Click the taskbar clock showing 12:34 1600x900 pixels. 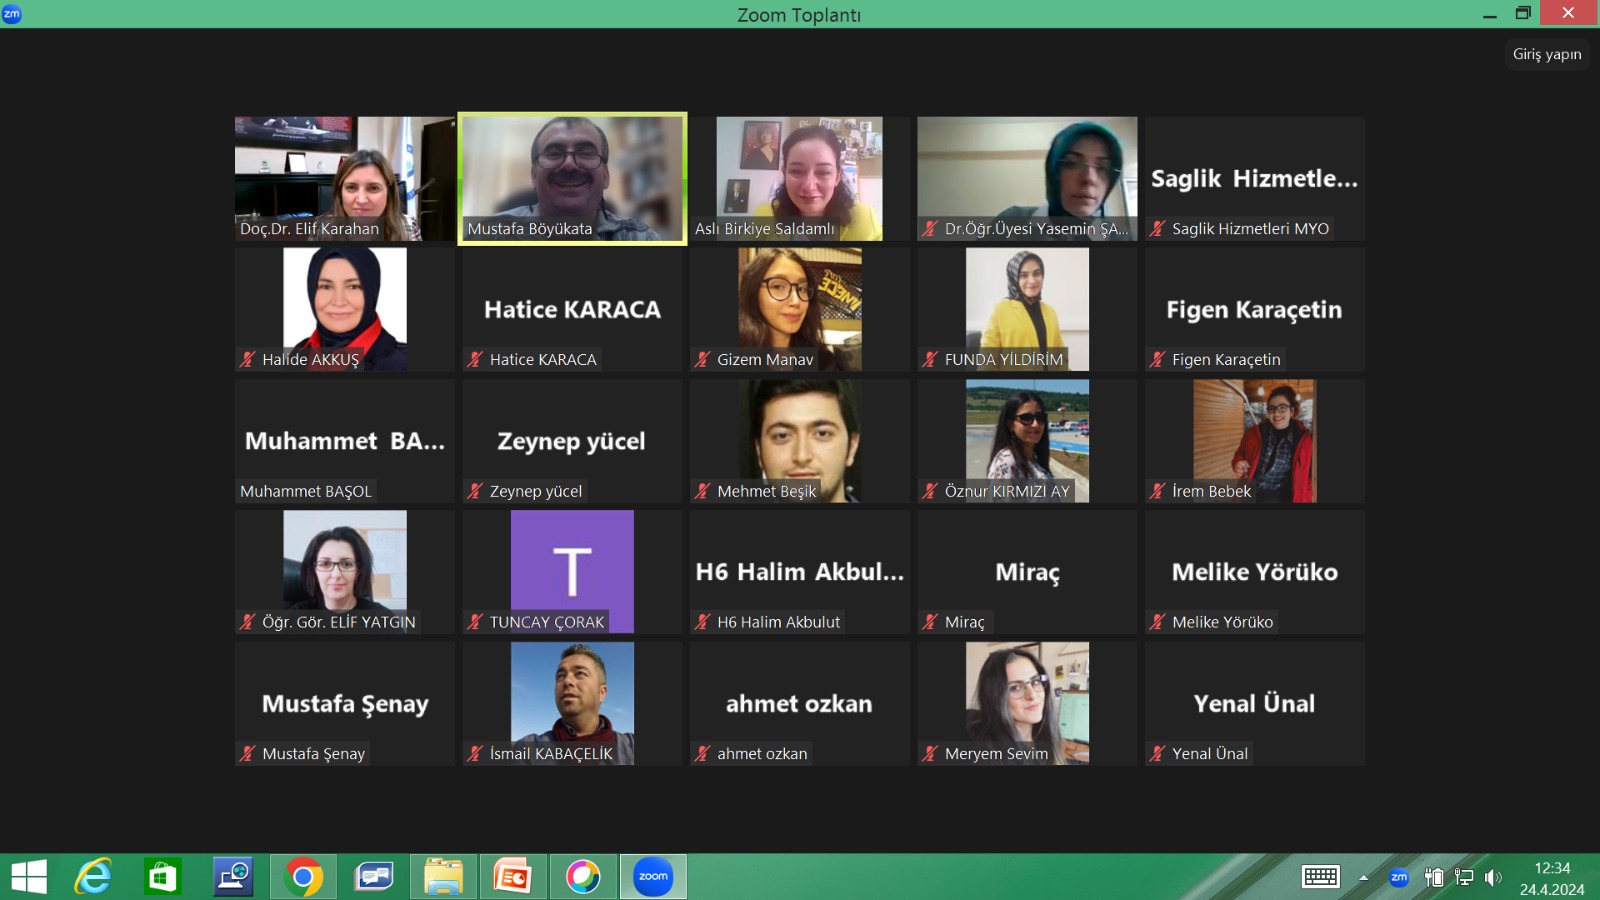[x=1551, y=878]
